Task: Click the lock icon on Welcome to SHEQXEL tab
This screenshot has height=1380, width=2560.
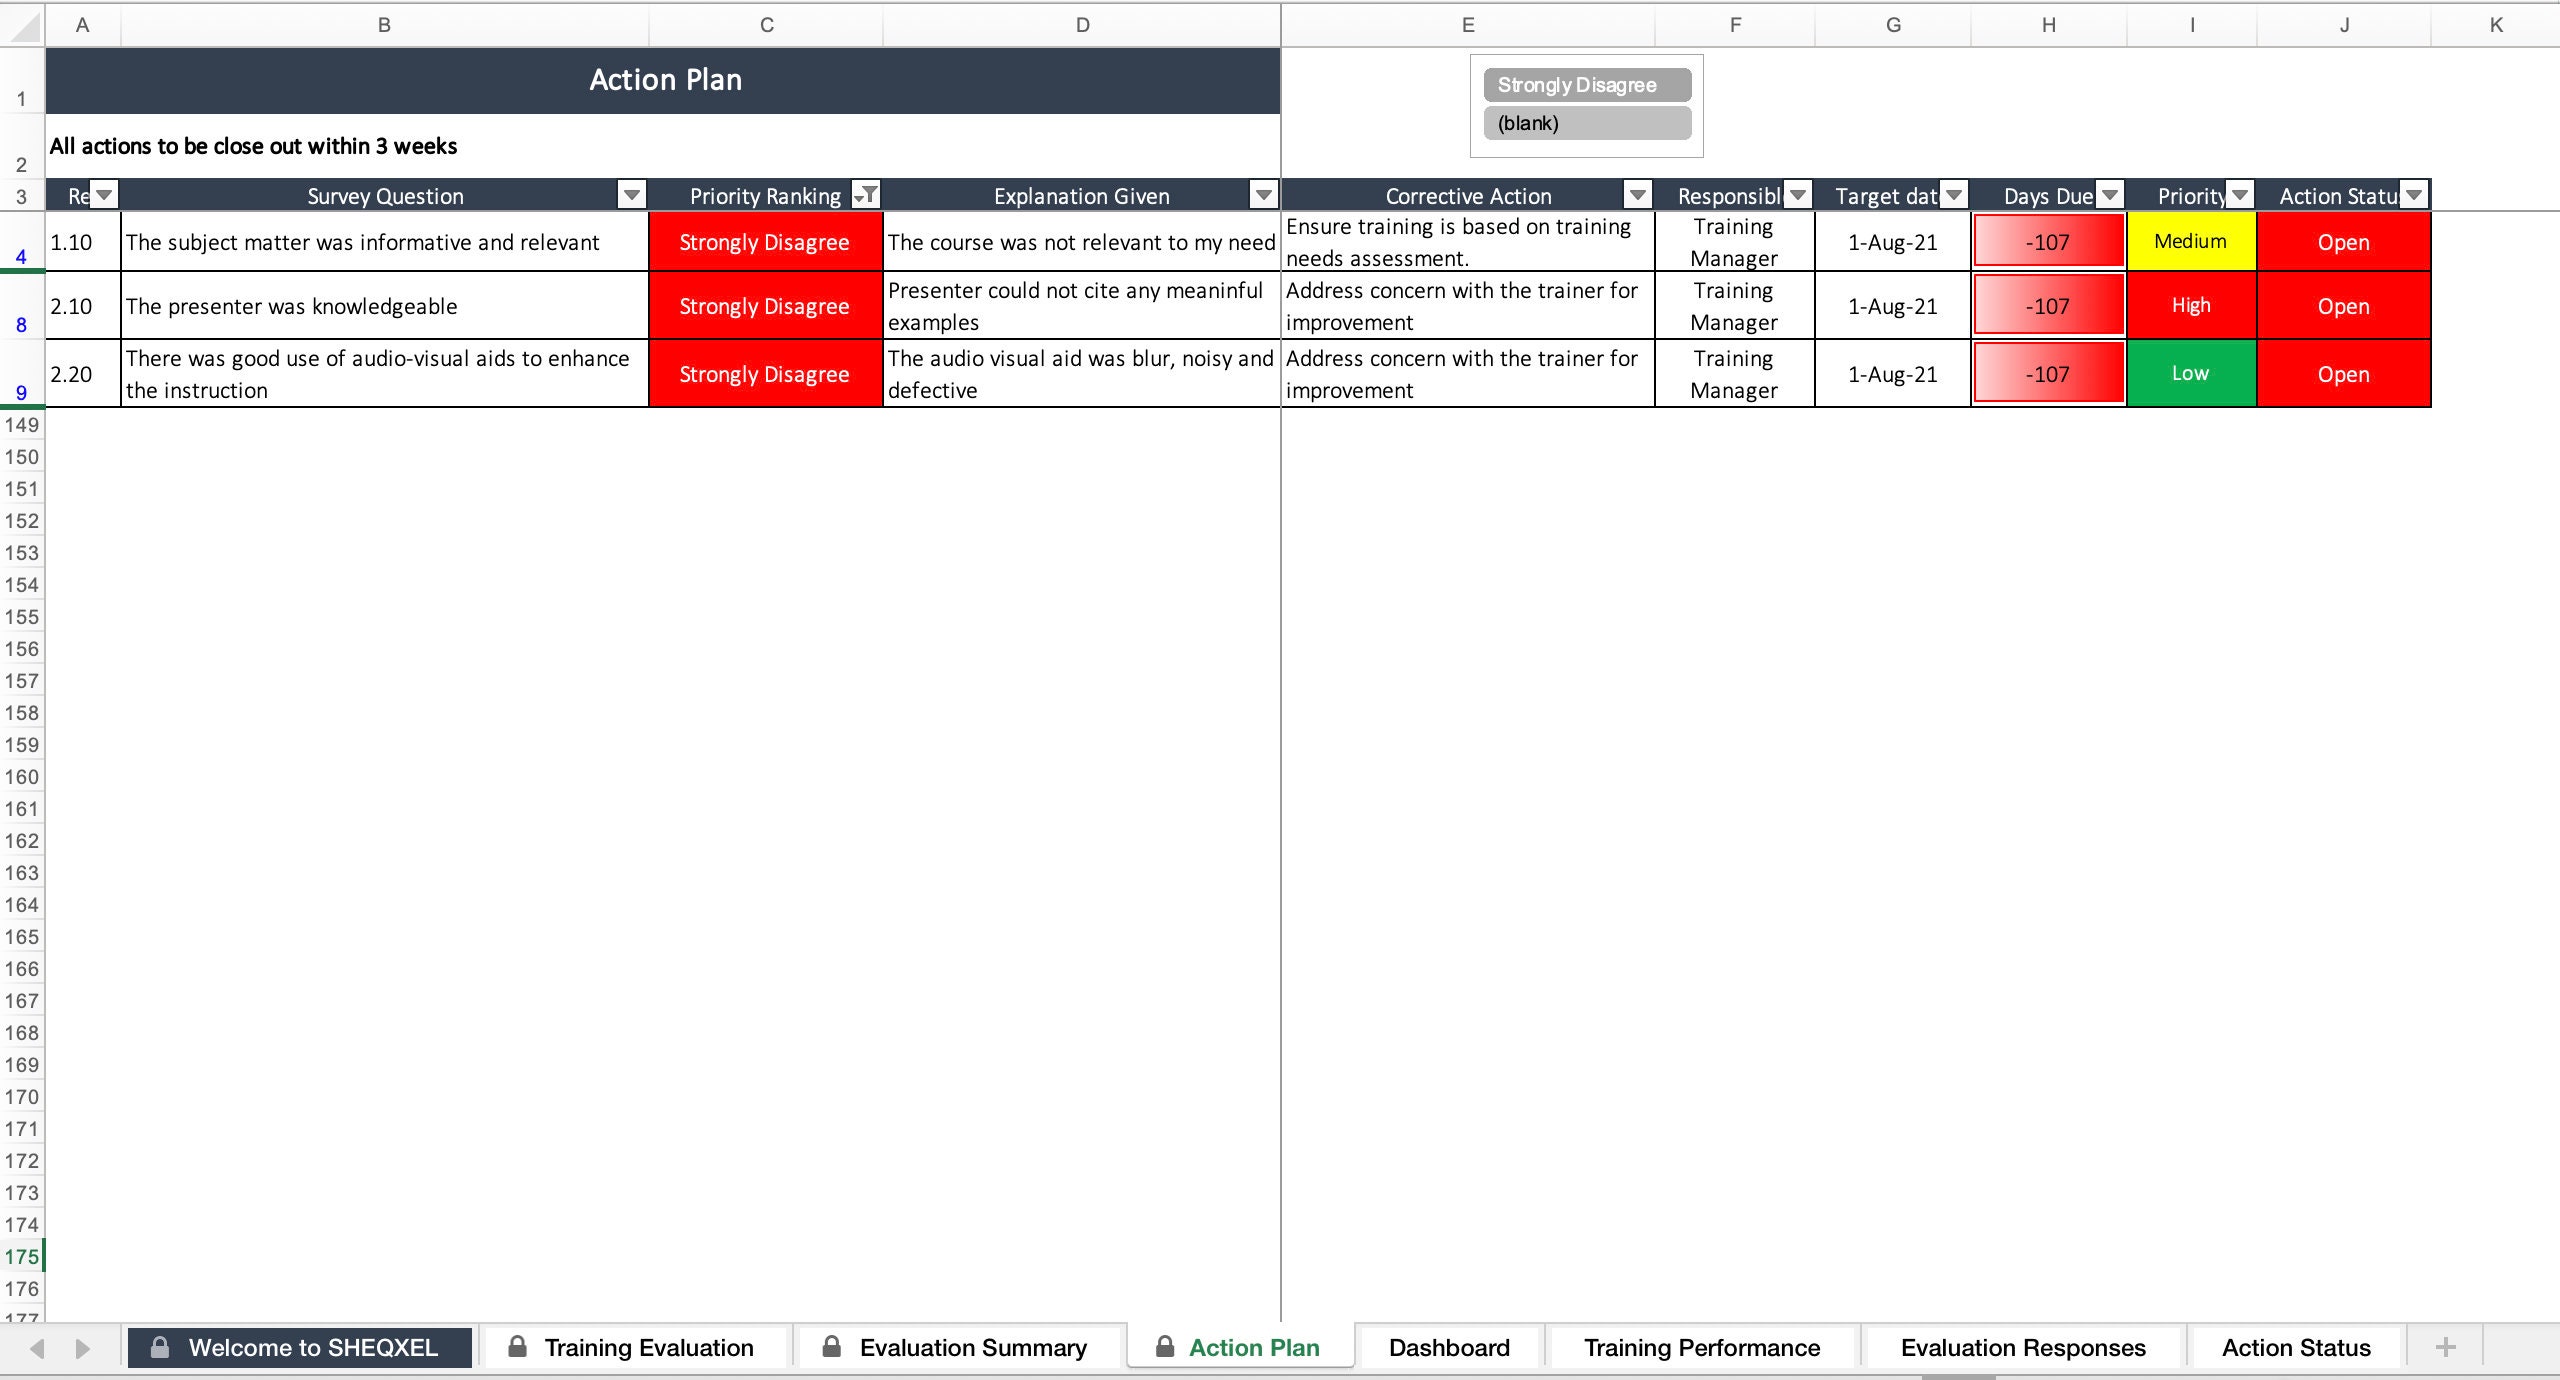Action: pos(160,1347)
